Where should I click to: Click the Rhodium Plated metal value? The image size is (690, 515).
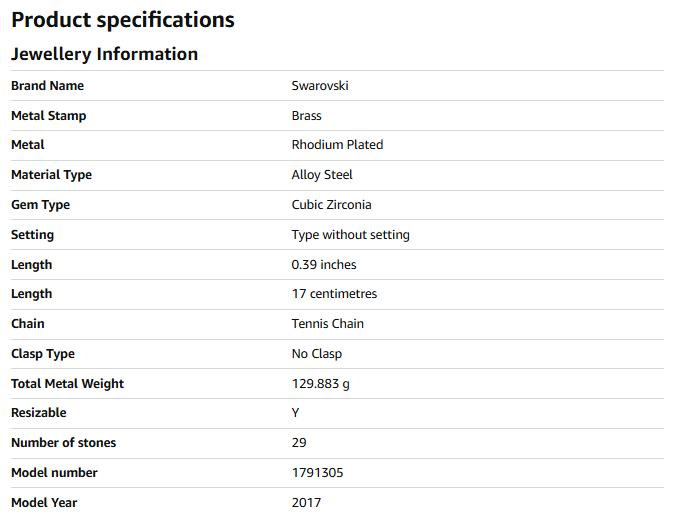pos(337,145)
